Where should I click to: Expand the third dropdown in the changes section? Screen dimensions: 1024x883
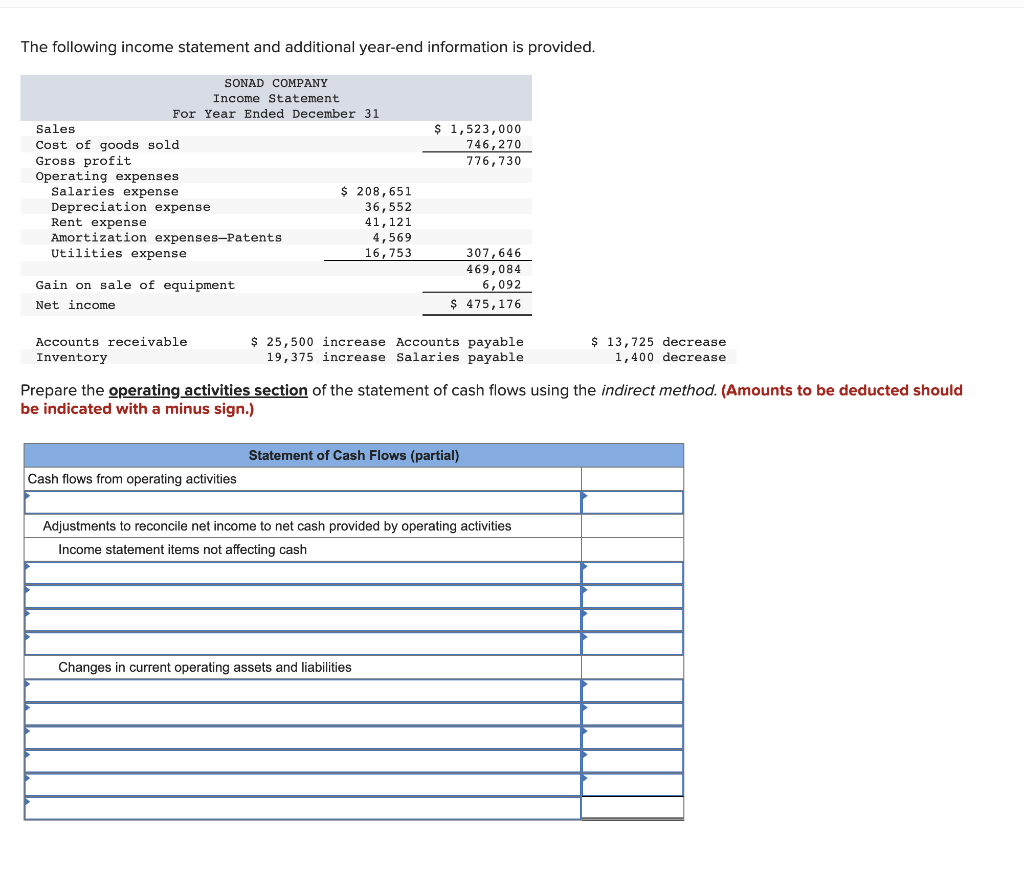pos(300,737)
